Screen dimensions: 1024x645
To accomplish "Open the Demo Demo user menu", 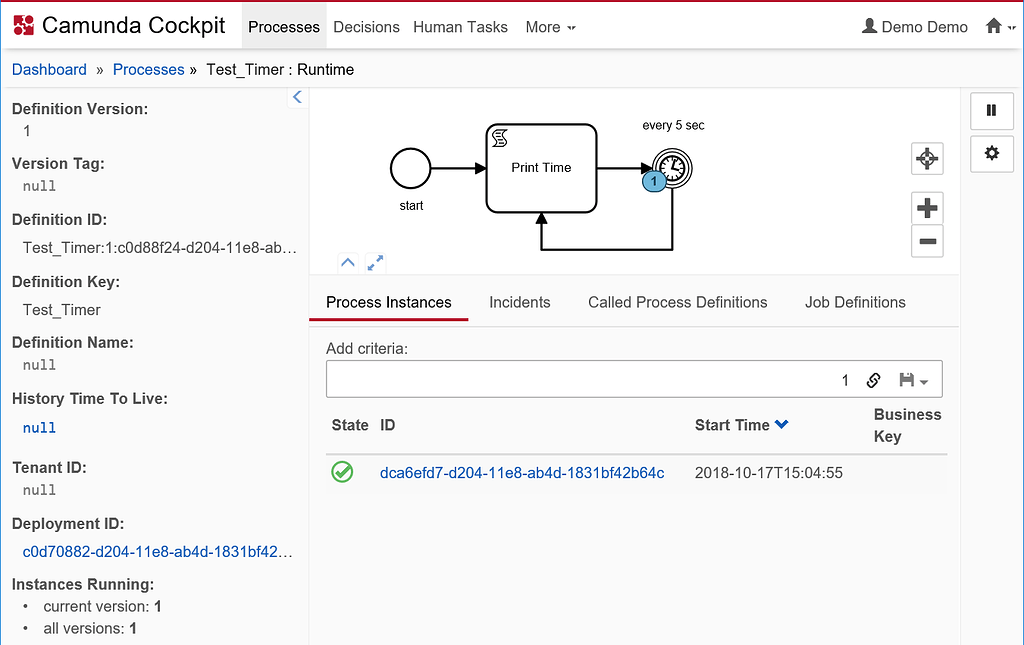I will [914, 27].
